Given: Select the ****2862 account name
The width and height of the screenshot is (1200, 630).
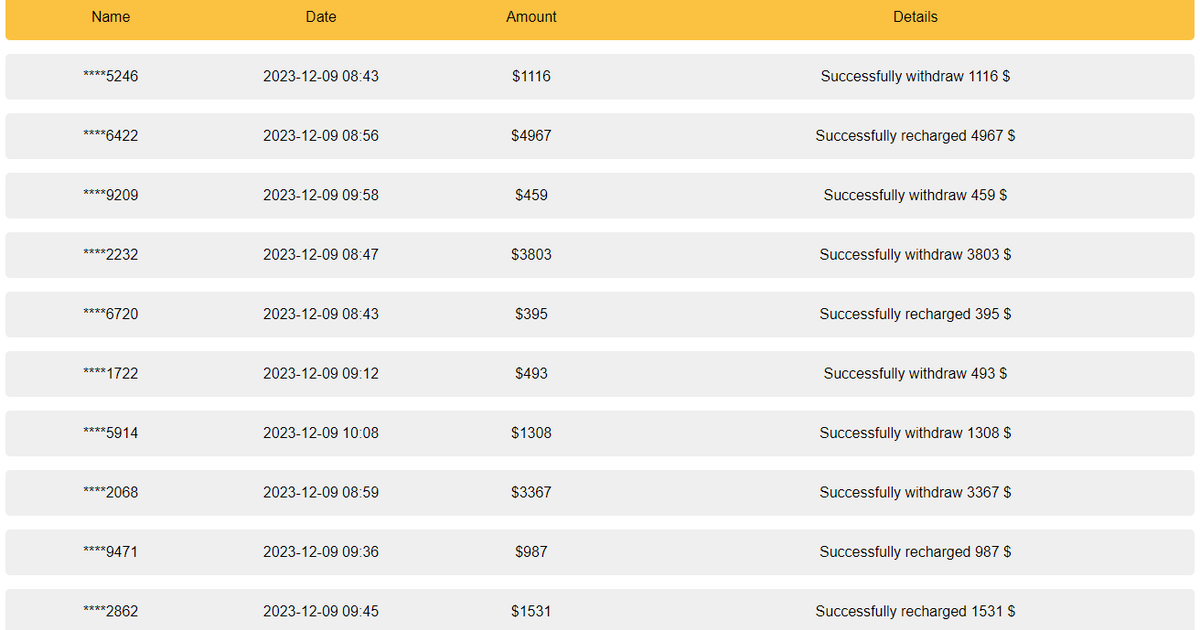Looking at the screenshot, I should click(x=111, y=611).
